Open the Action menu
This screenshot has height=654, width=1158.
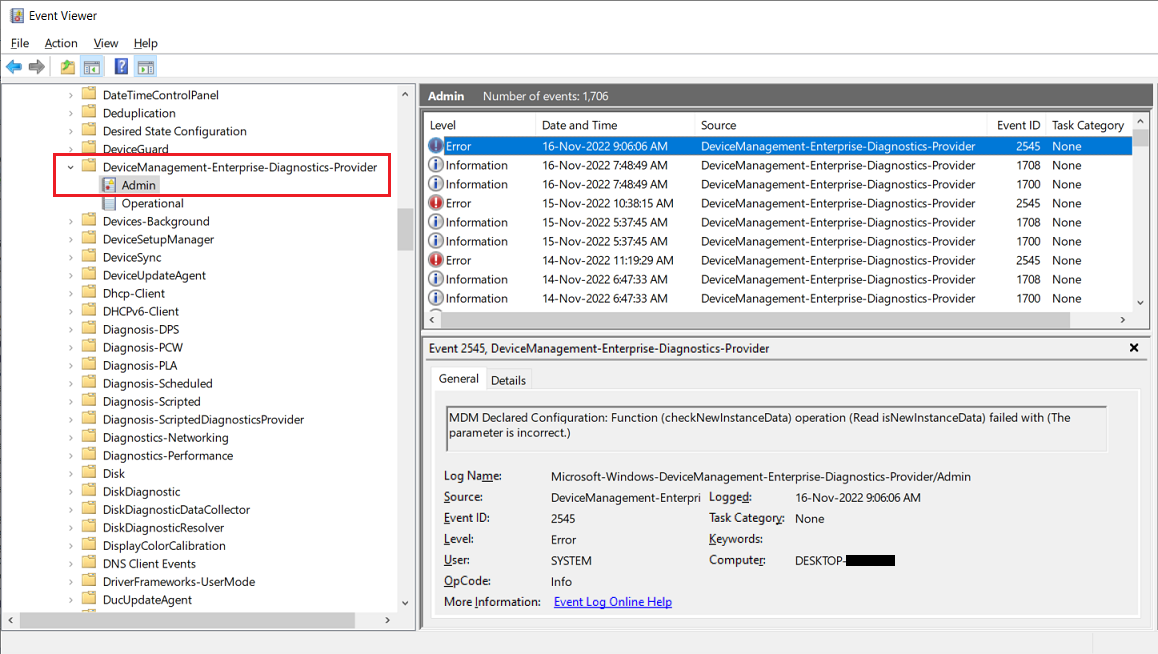(61, 43)
